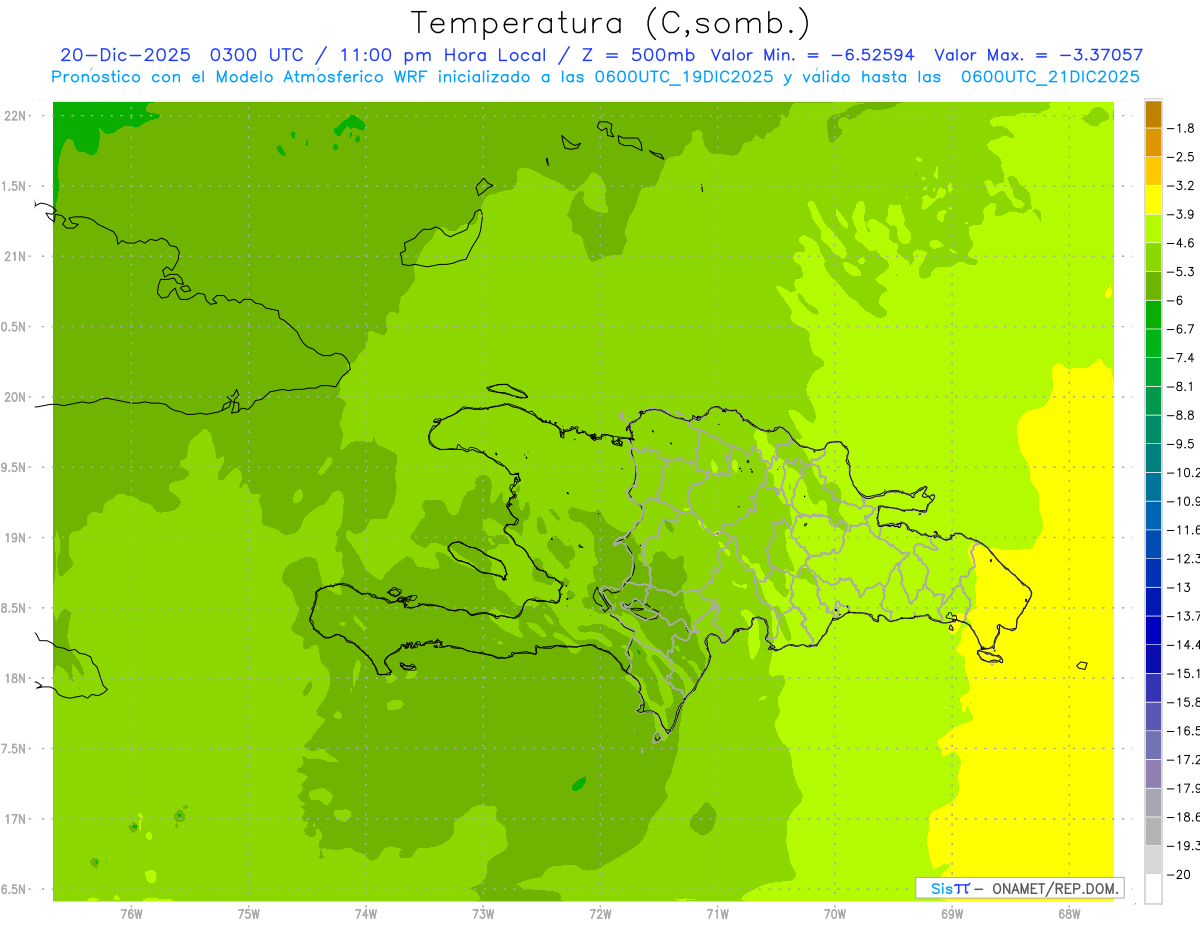Click the '0600UTC_21DIC2025' valid-until time text
Screen dimensions: 1200x927
pyautogui.click(x=1050, y=77)
